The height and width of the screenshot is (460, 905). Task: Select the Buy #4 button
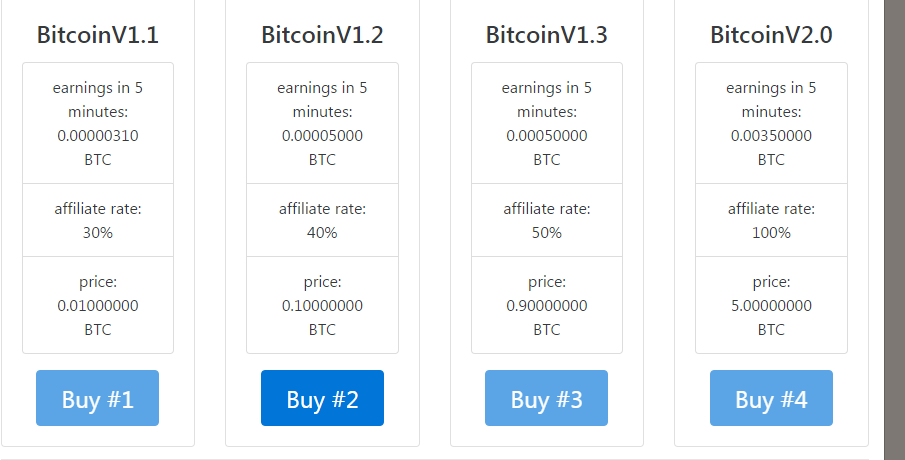pyautogui.click(x=771, y=398)
